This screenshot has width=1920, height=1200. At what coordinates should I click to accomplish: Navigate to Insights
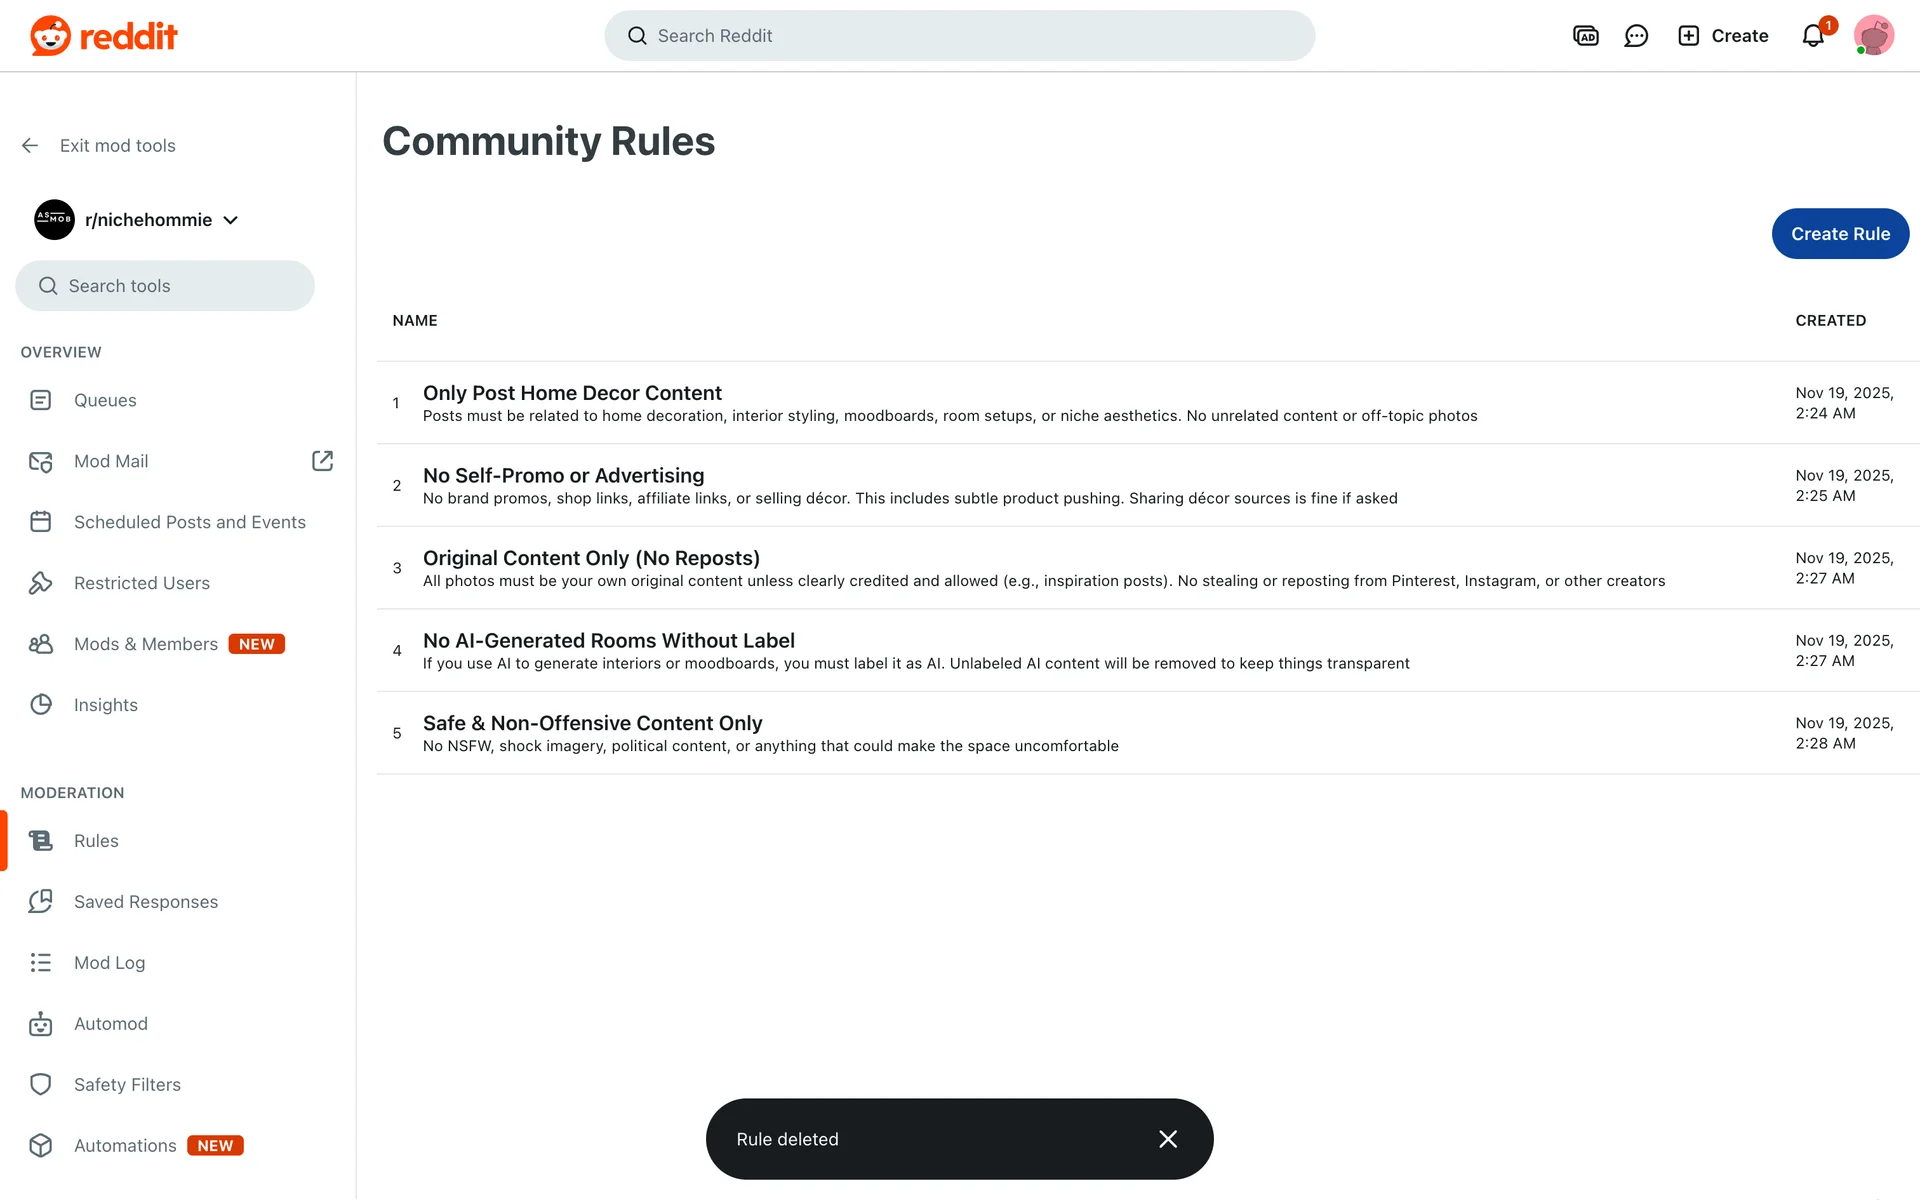(x=105, y=705)
